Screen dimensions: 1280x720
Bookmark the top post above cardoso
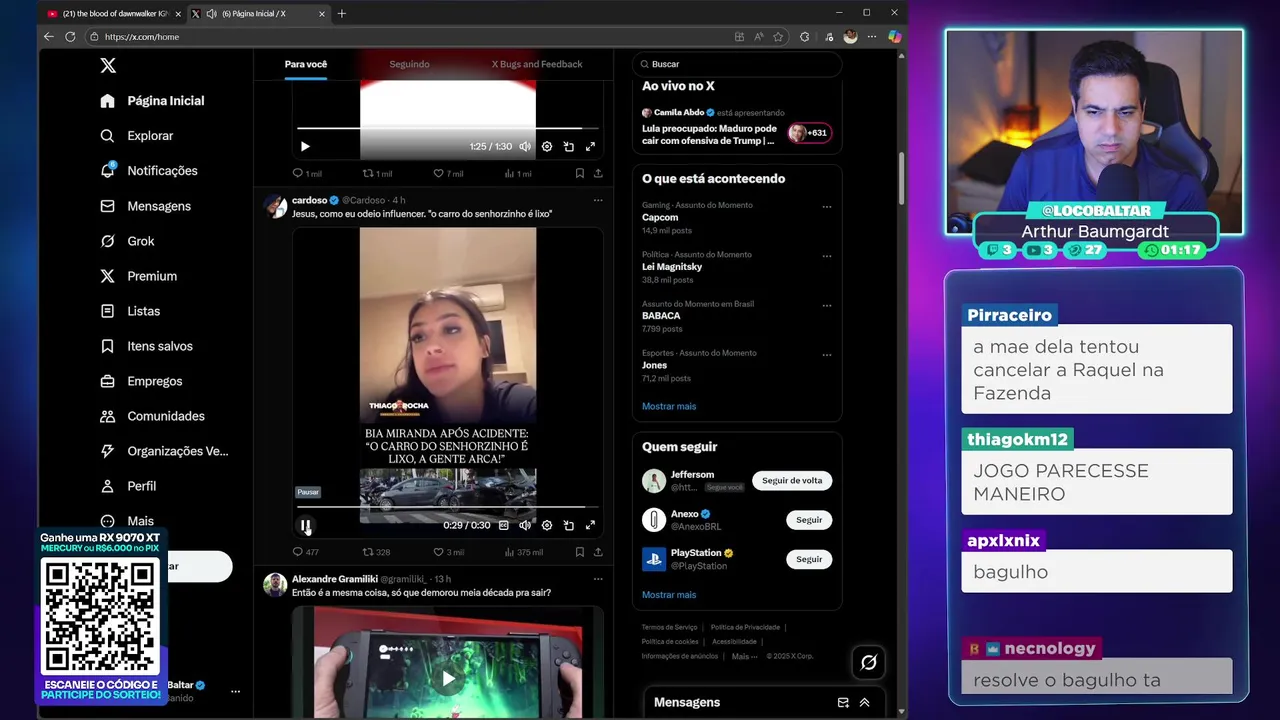pos(579,174)
